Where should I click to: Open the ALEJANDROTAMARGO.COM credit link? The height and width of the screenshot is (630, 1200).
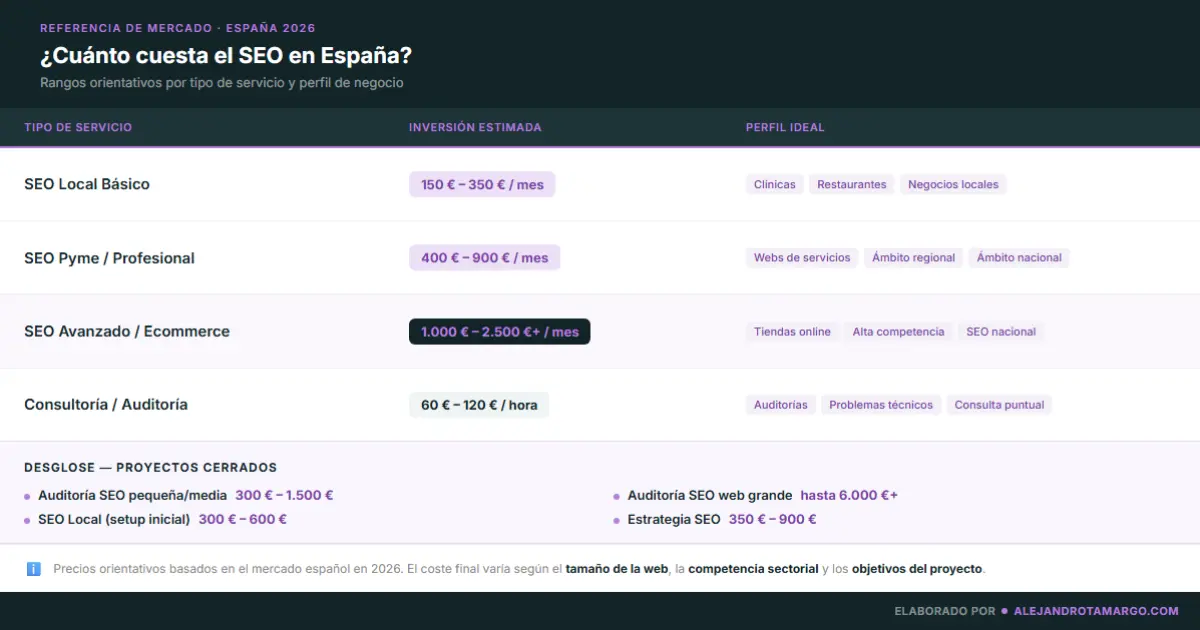tap(1096, 611)
